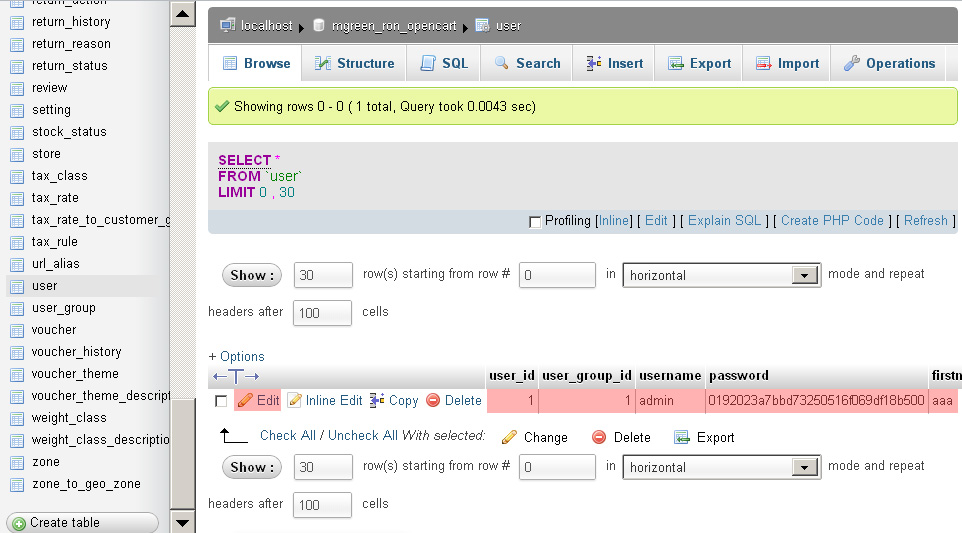Open the bottom horizontal mode dropdown
The width and height of the screenshot is (962, 533).
pyautogui.click(x=805, y=467)
